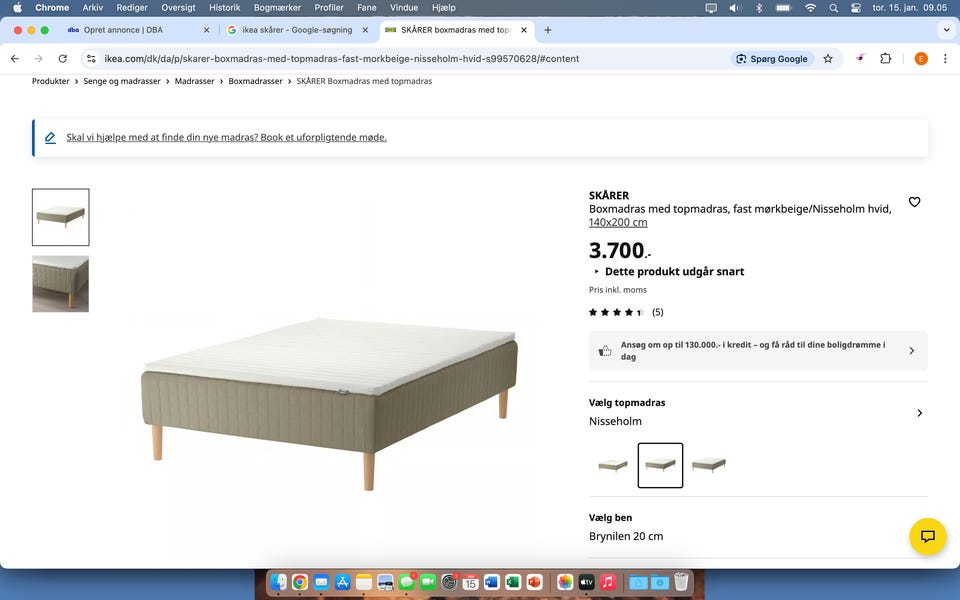
Task: Select the third topmadras variant thumbnail
Action: tap(708, 465)
